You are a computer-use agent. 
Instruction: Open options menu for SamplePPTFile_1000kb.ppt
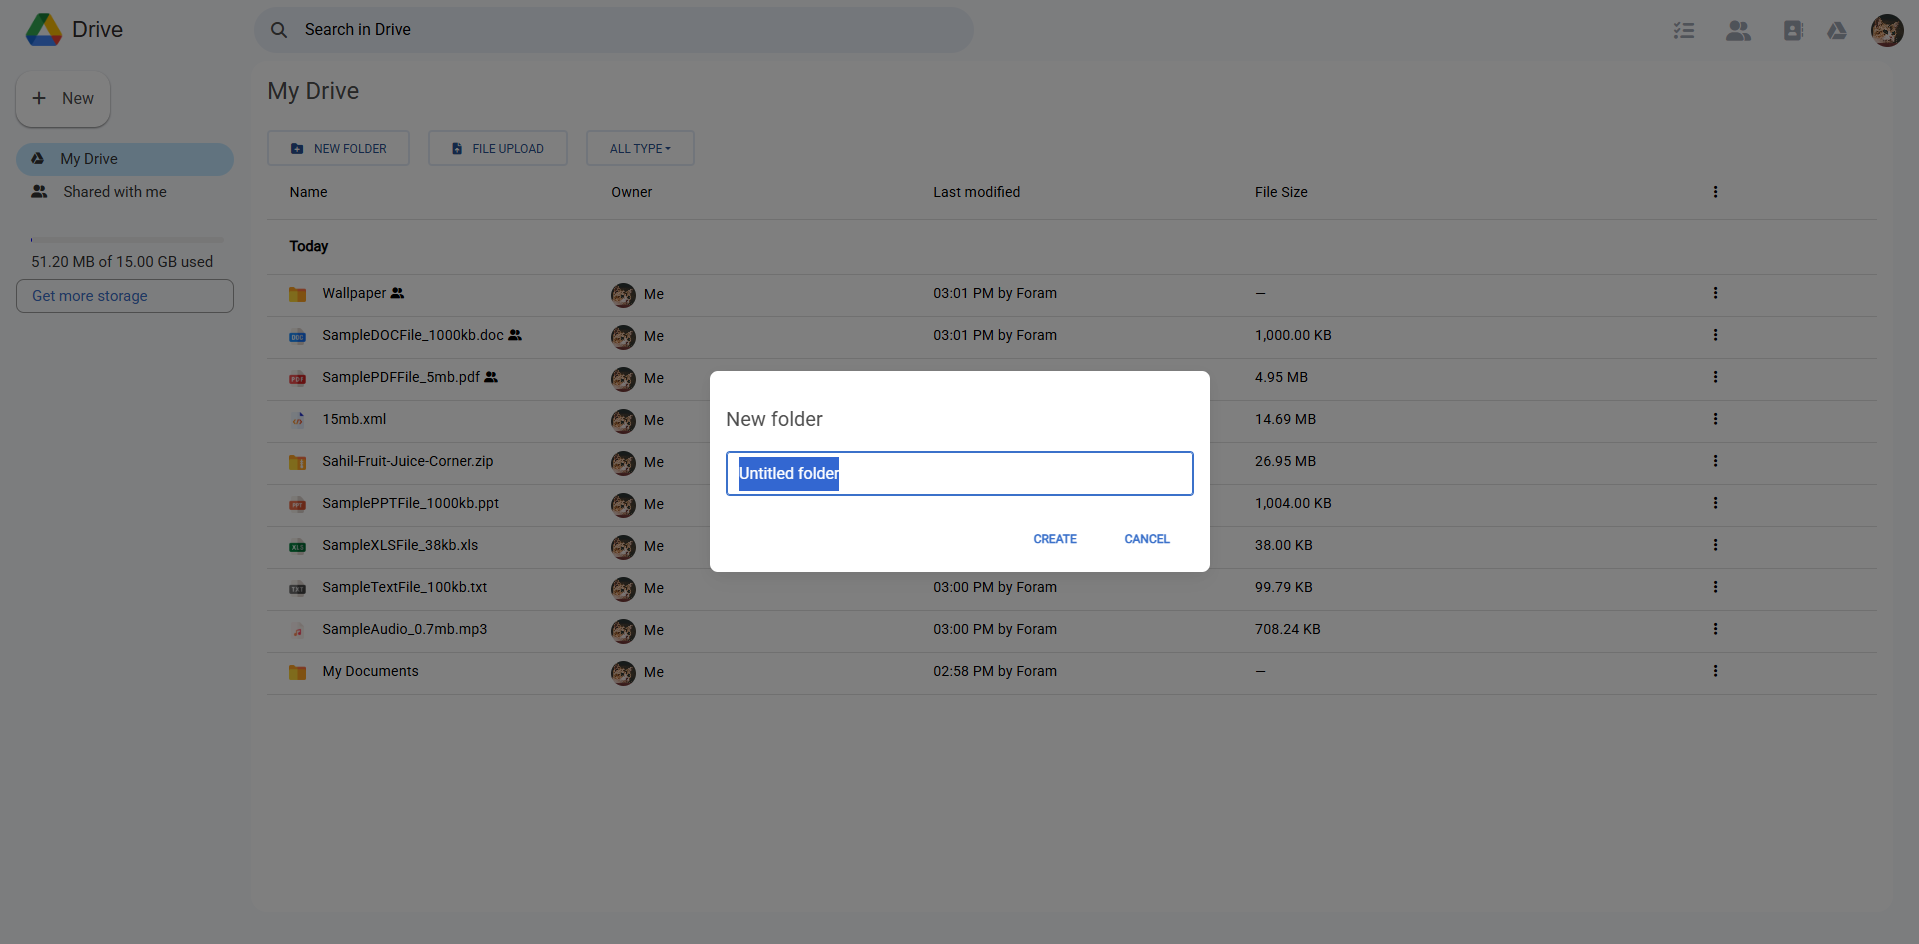pyautogui.click(x=1716, y=503)
